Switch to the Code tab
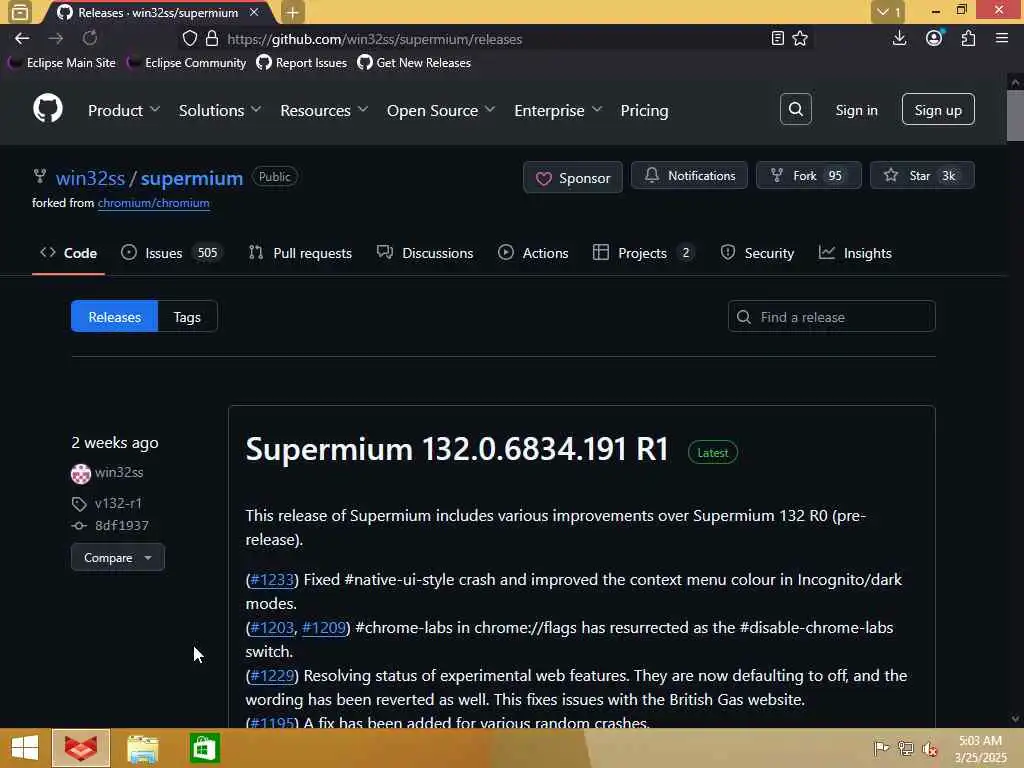The image size is (1024, 768). click(69, 253)
